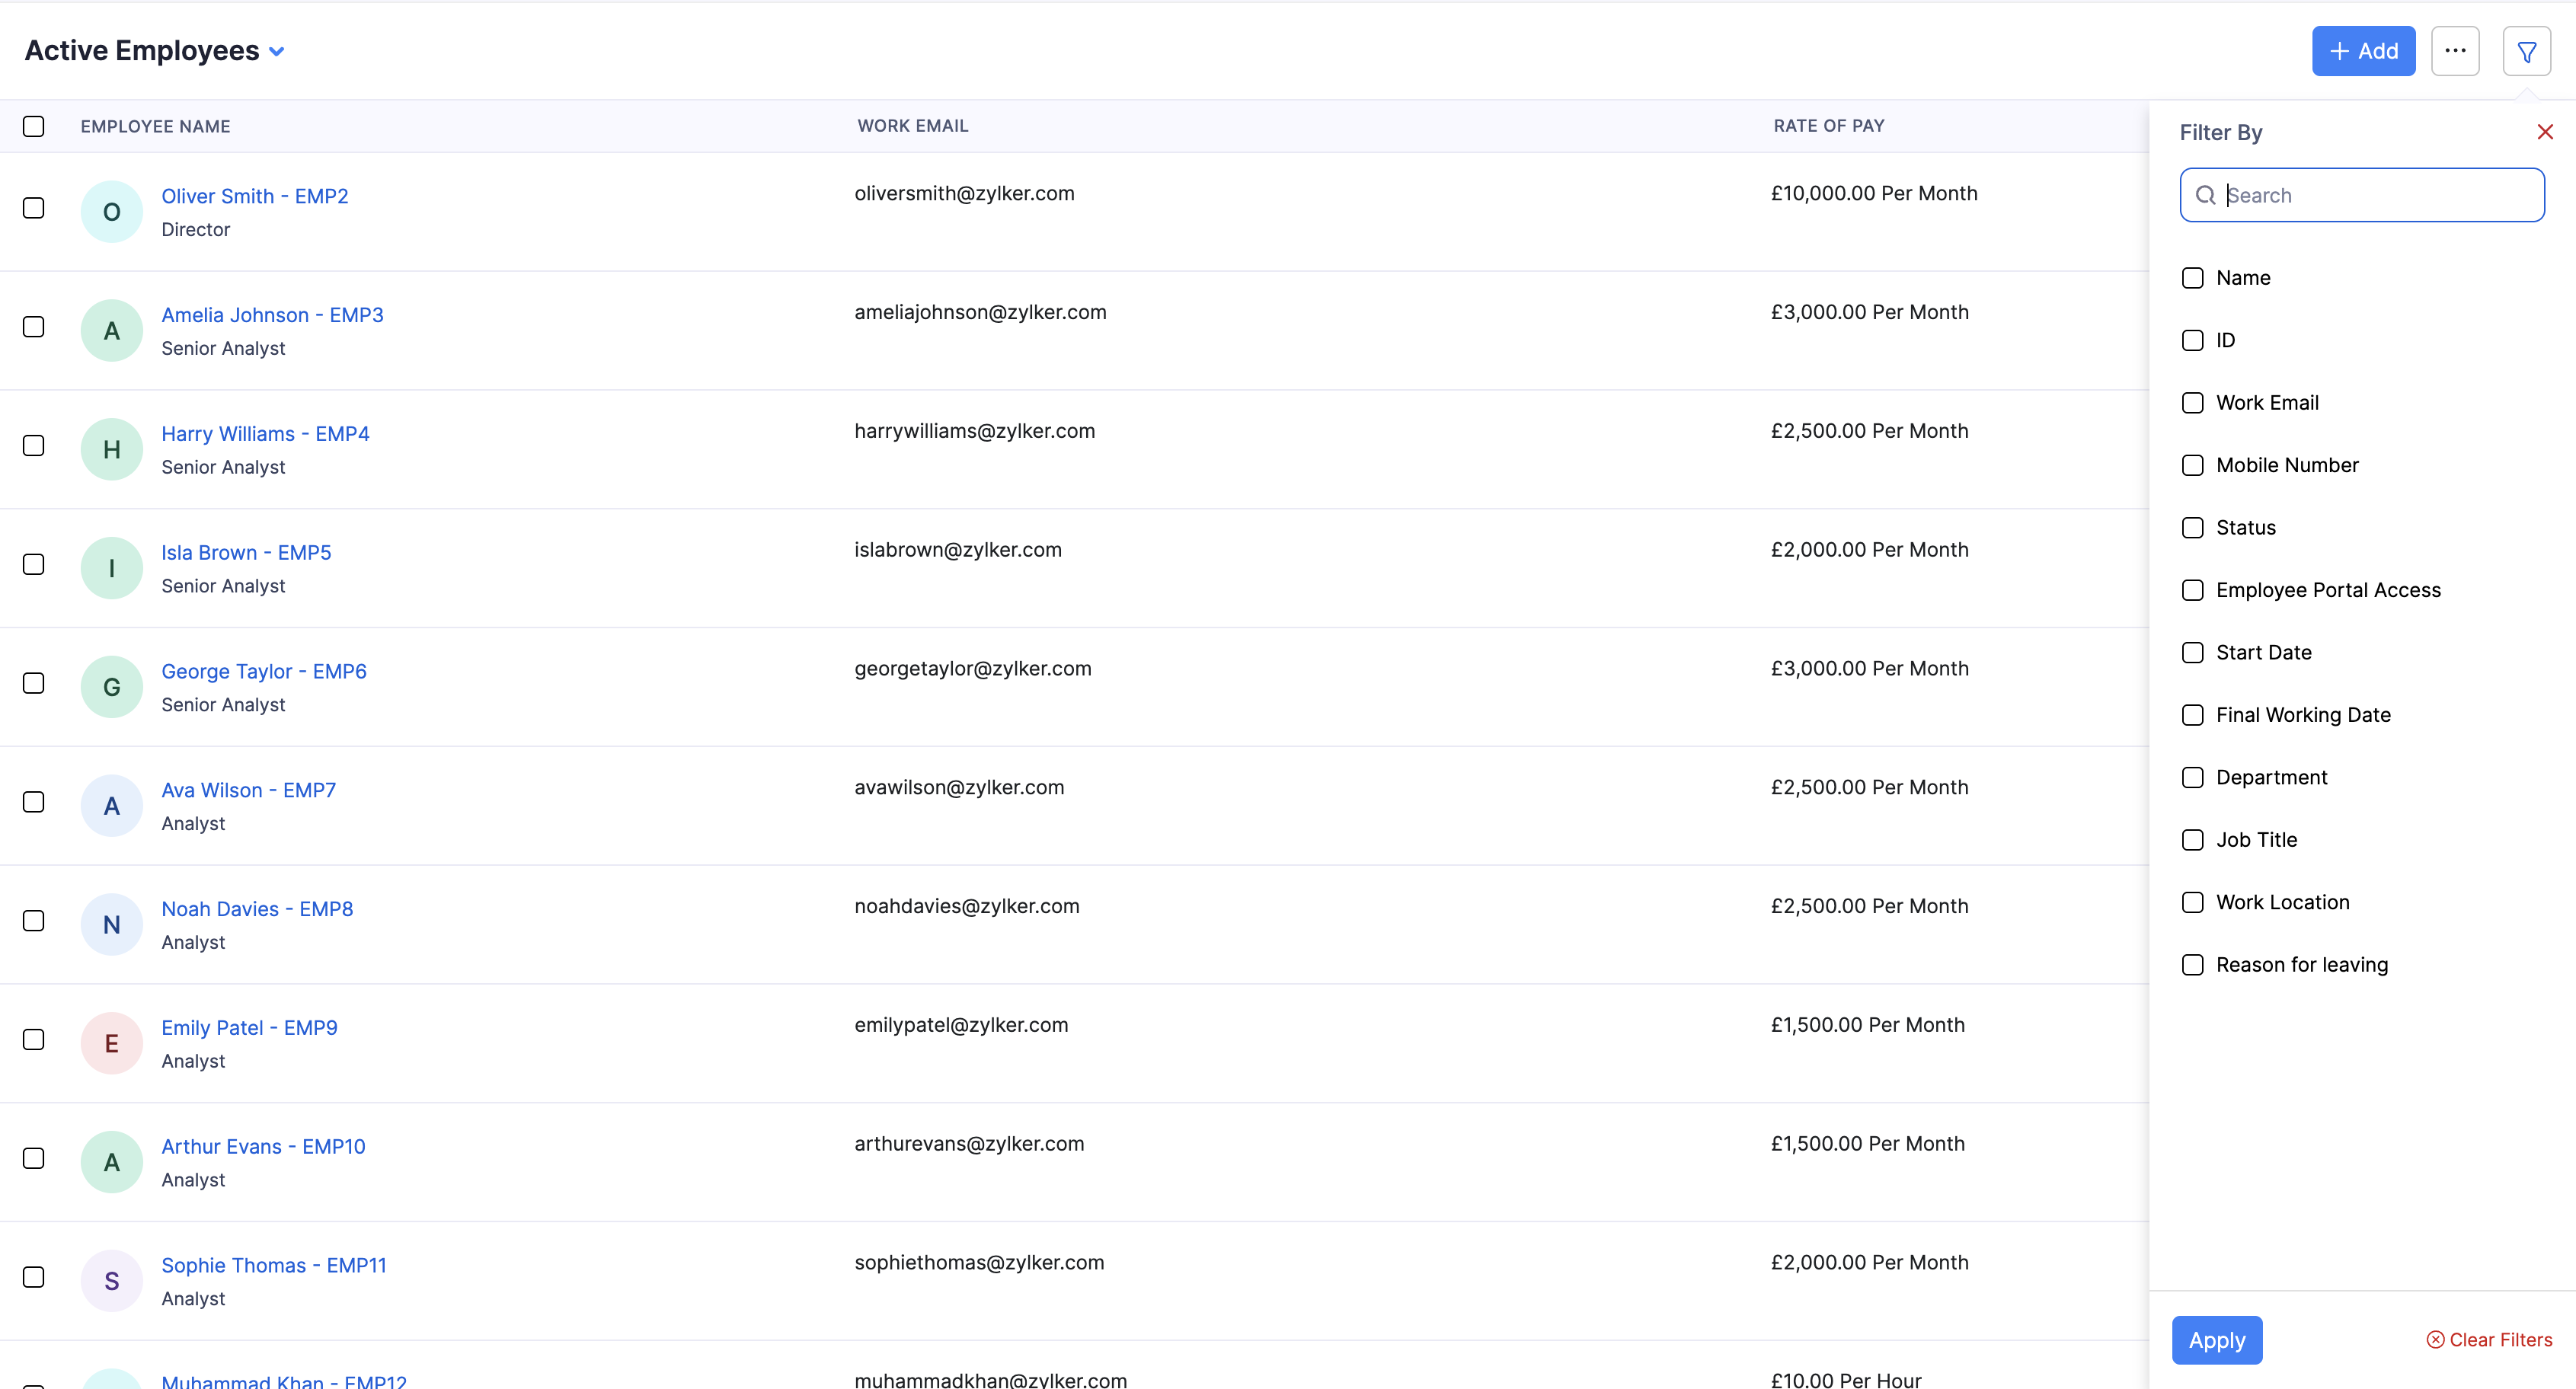Check Employee Portal Access filter
This screenshot has width=2576, height=1389.
coord(2192,590)
